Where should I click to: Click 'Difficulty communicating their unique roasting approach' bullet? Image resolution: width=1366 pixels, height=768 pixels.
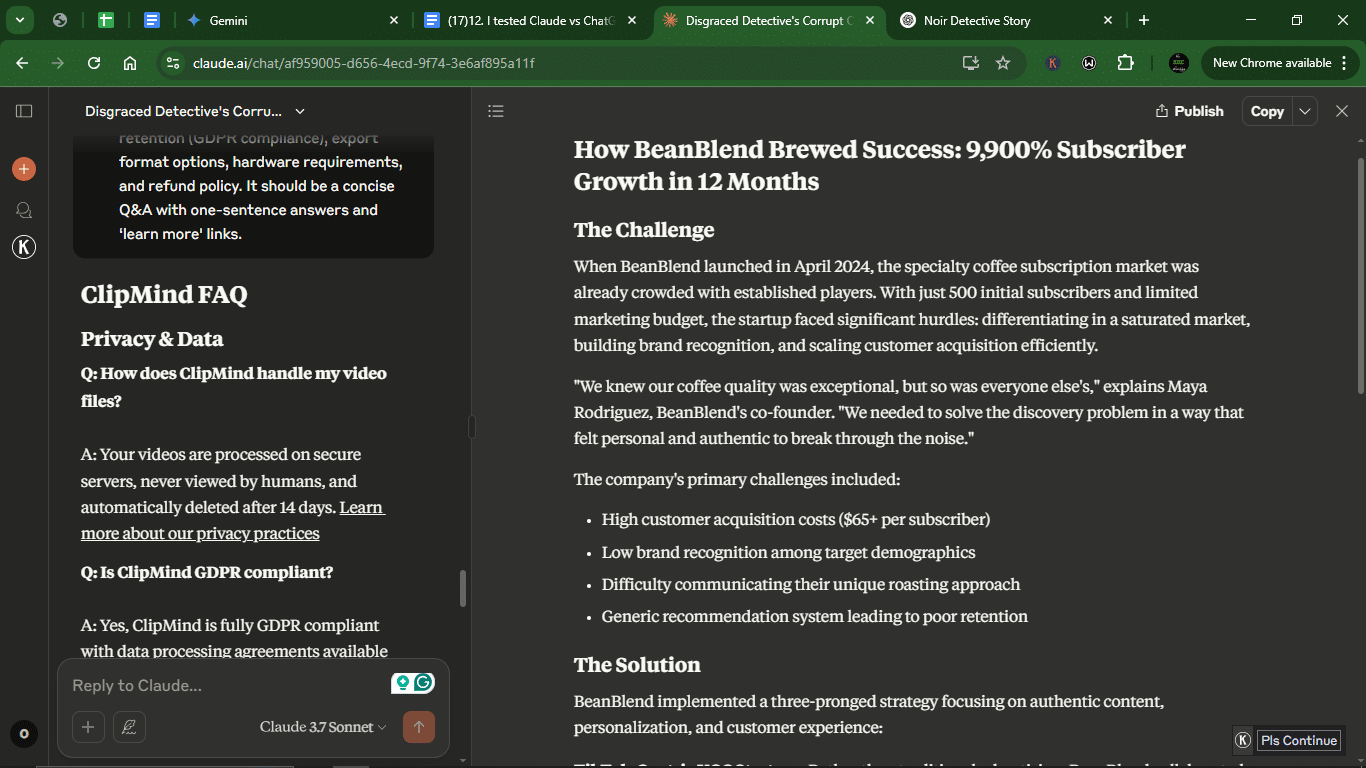[811, 584]
